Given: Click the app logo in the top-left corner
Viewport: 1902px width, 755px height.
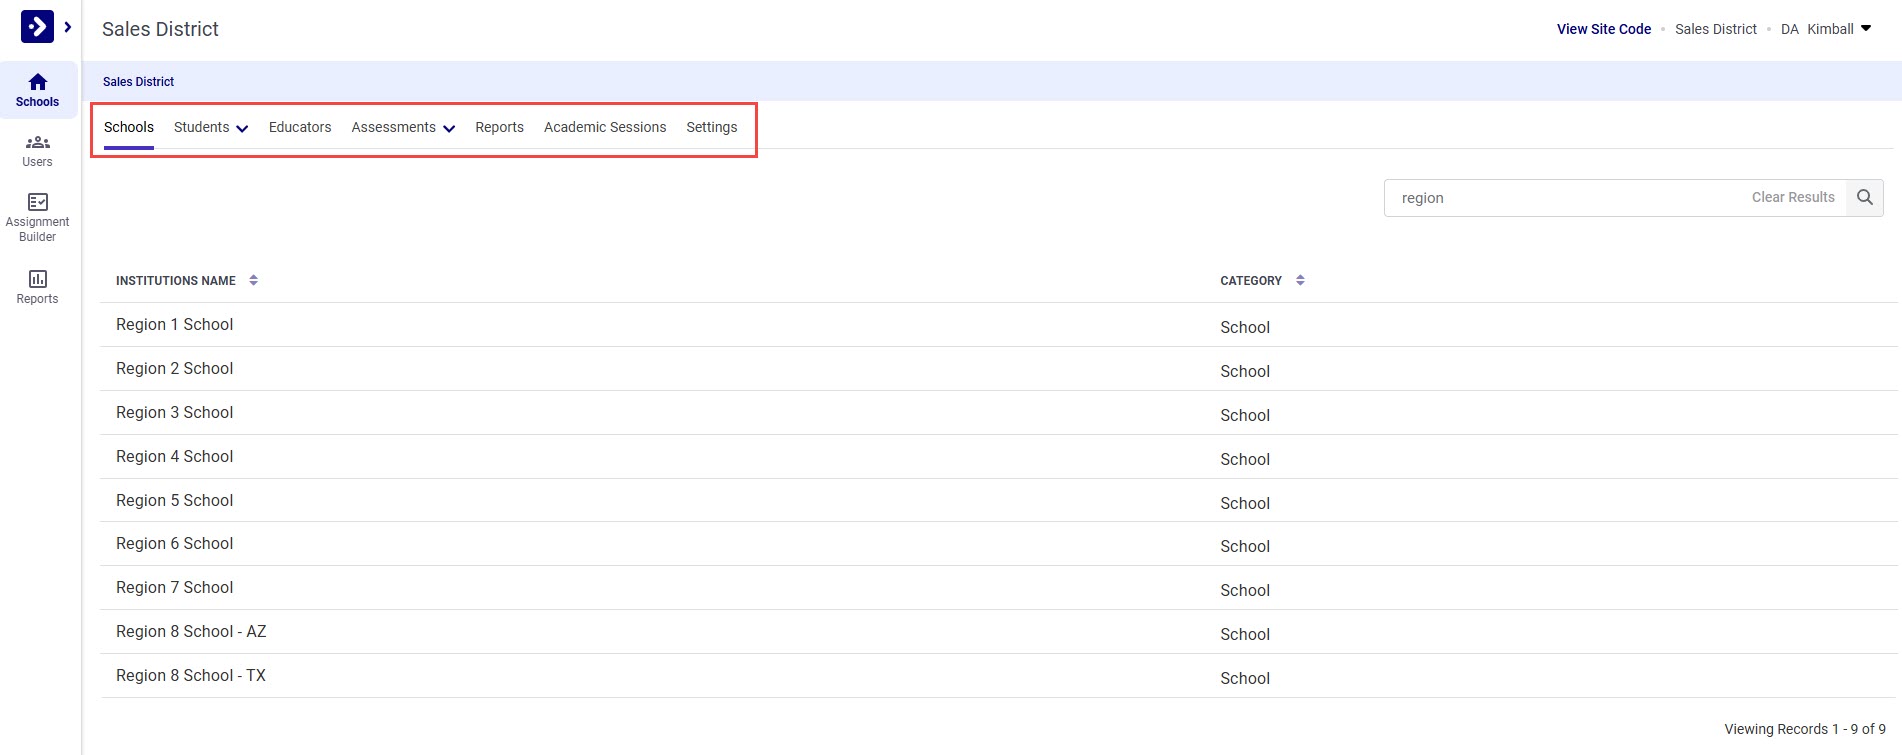Looking at the screenshot, I should tap(37, 27).
